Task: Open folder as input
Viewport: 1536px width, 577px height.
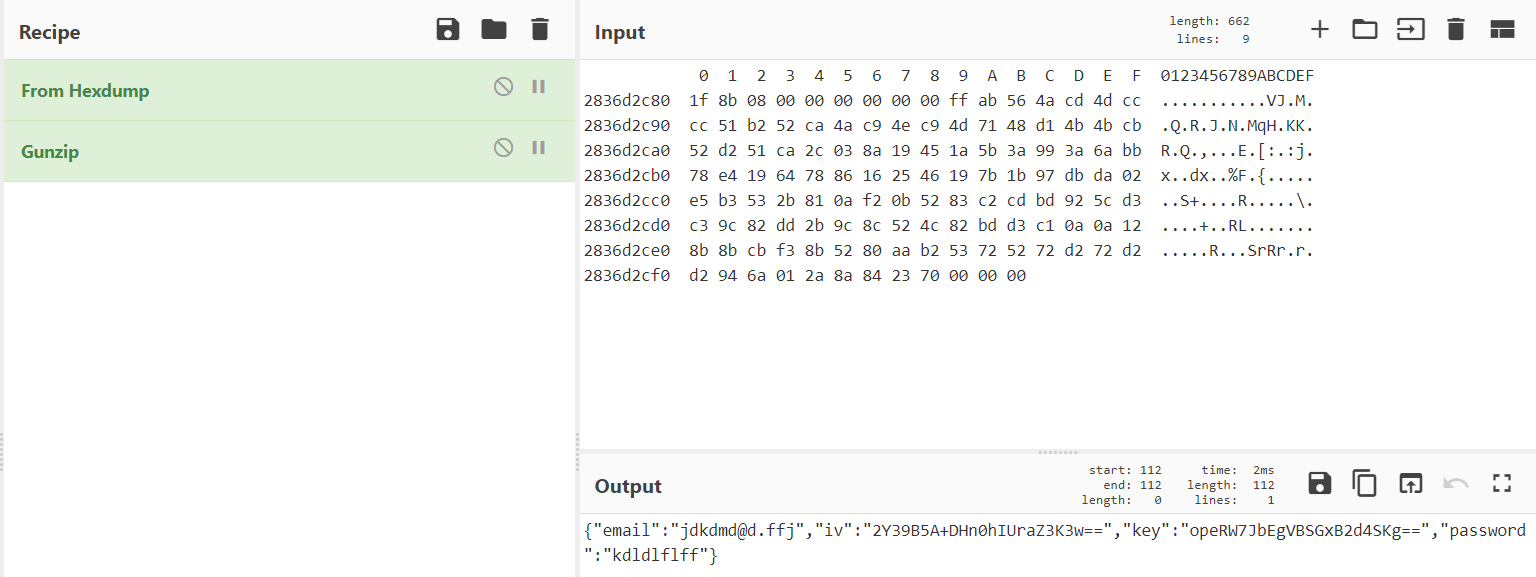Action: (1365, 30)
